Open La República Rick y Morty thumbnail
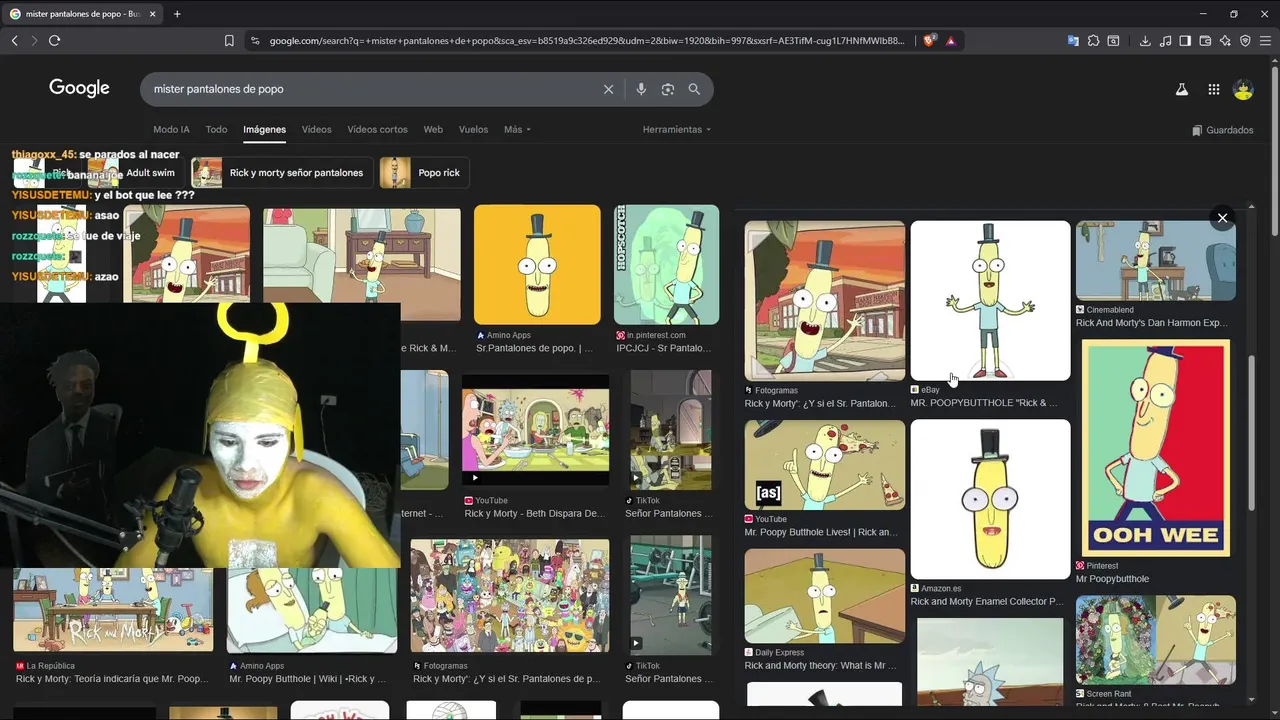 (113, 611)
